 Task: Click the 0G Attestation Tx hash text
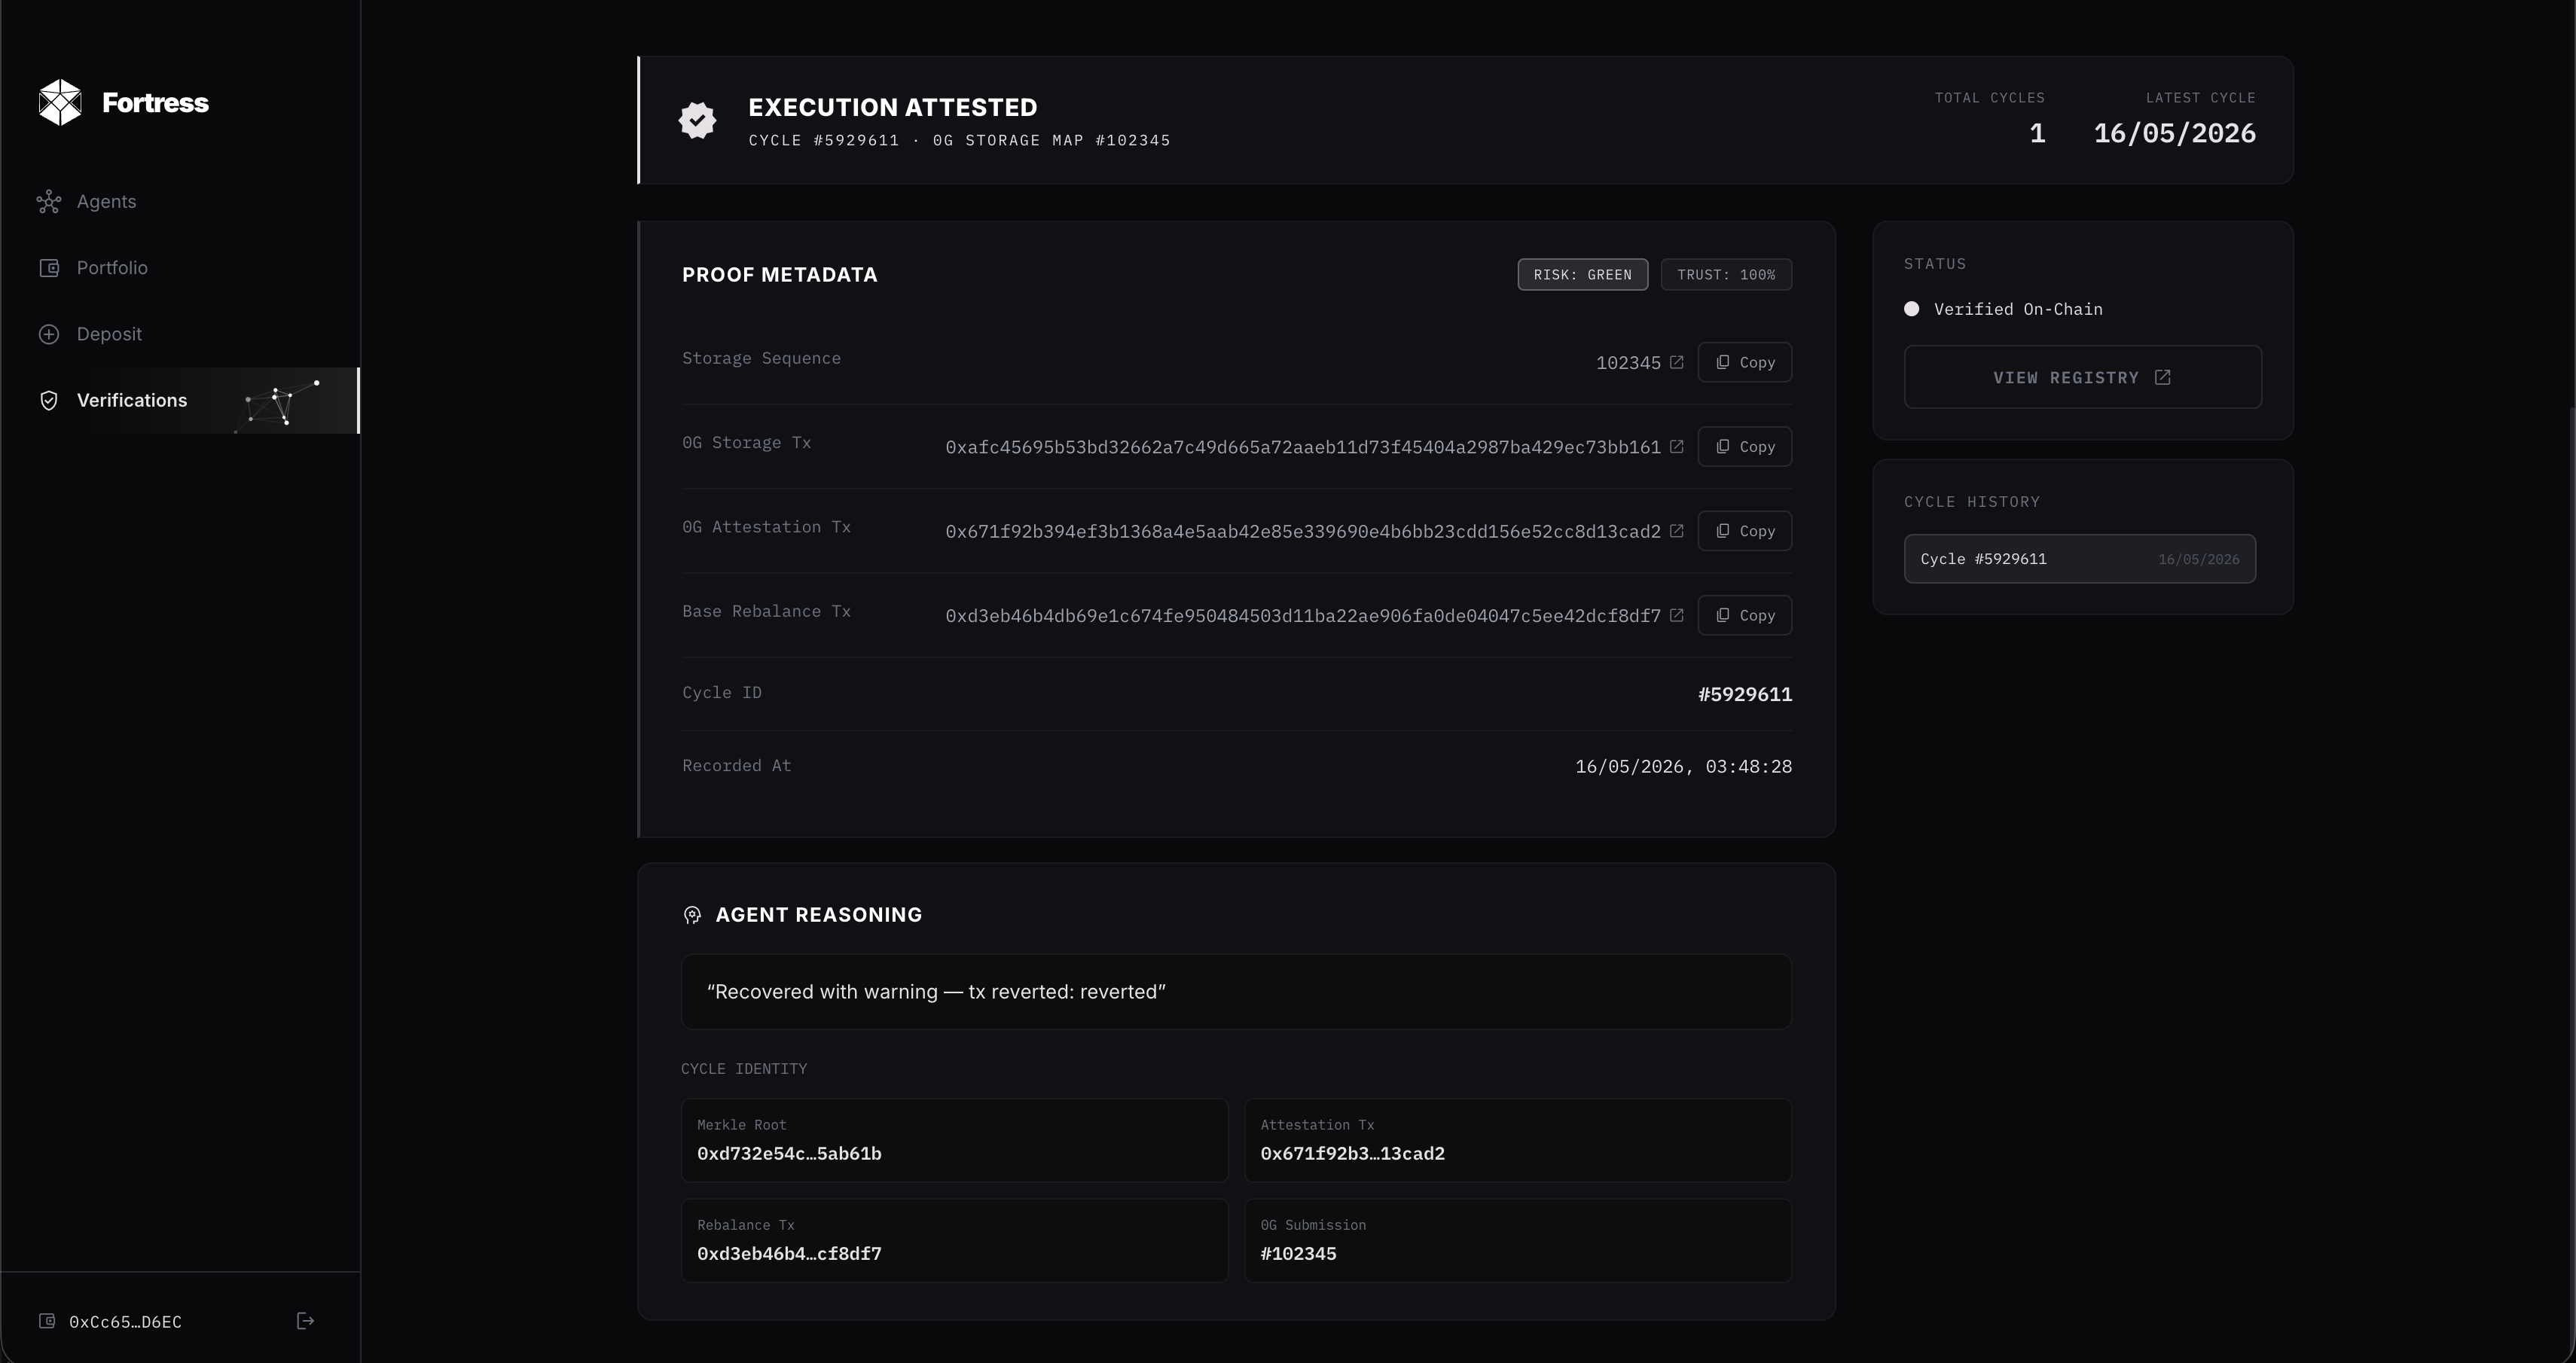pyautogui.click(x=1303, y=532)
